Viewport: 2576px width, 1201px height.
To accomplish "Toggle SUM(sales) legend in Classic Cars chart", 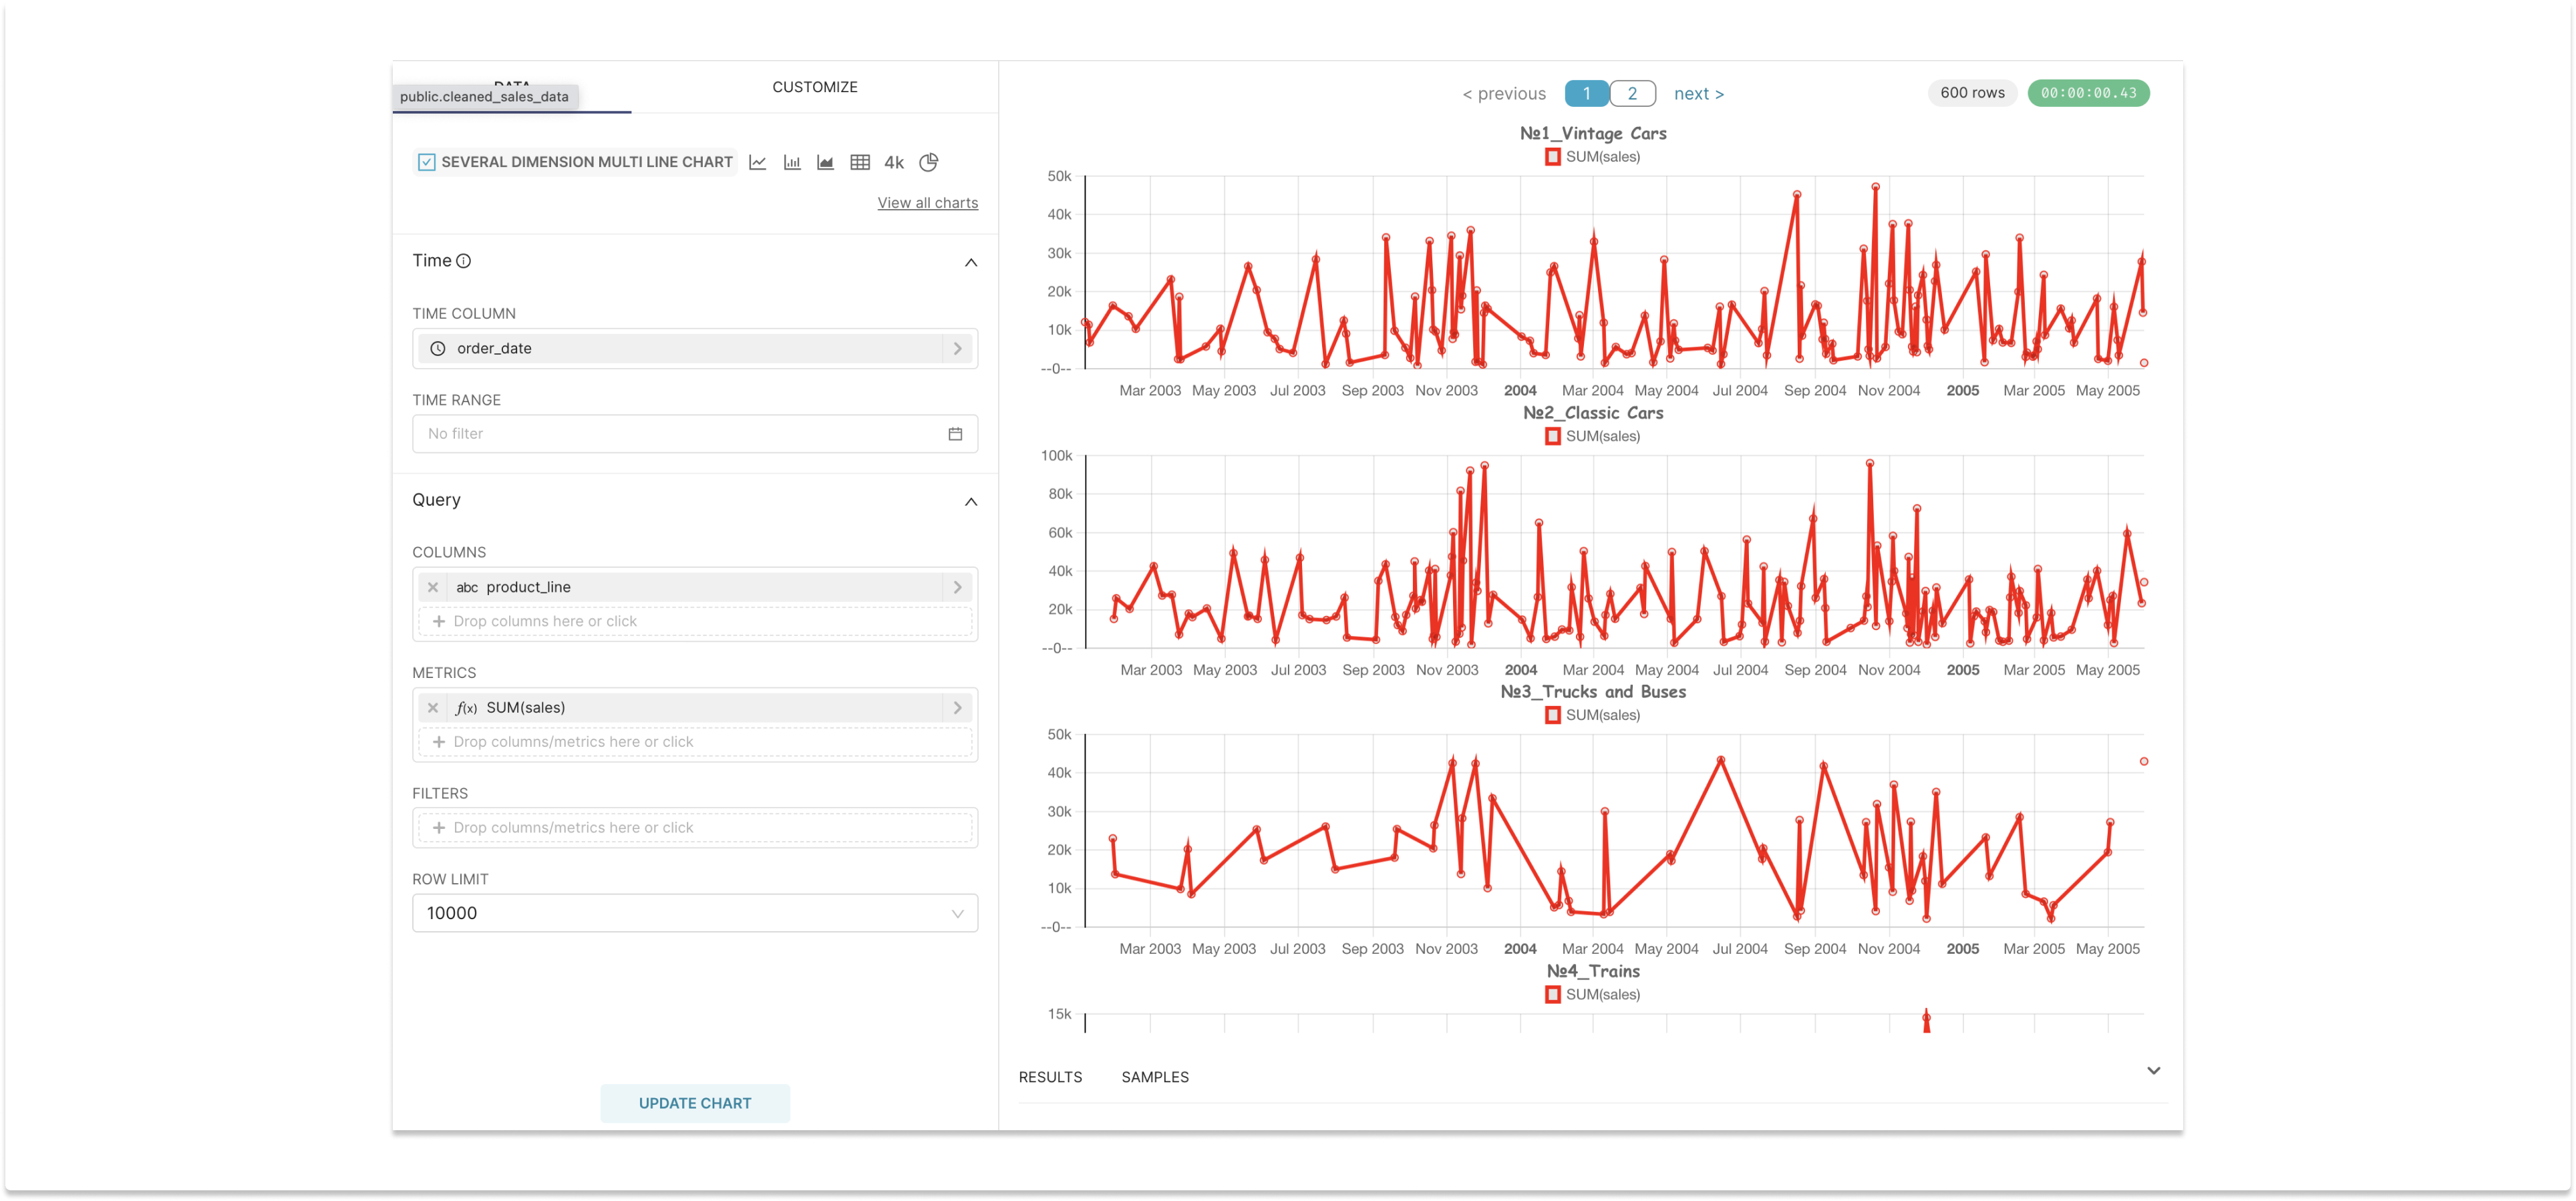I will (x=1553, y=436).
